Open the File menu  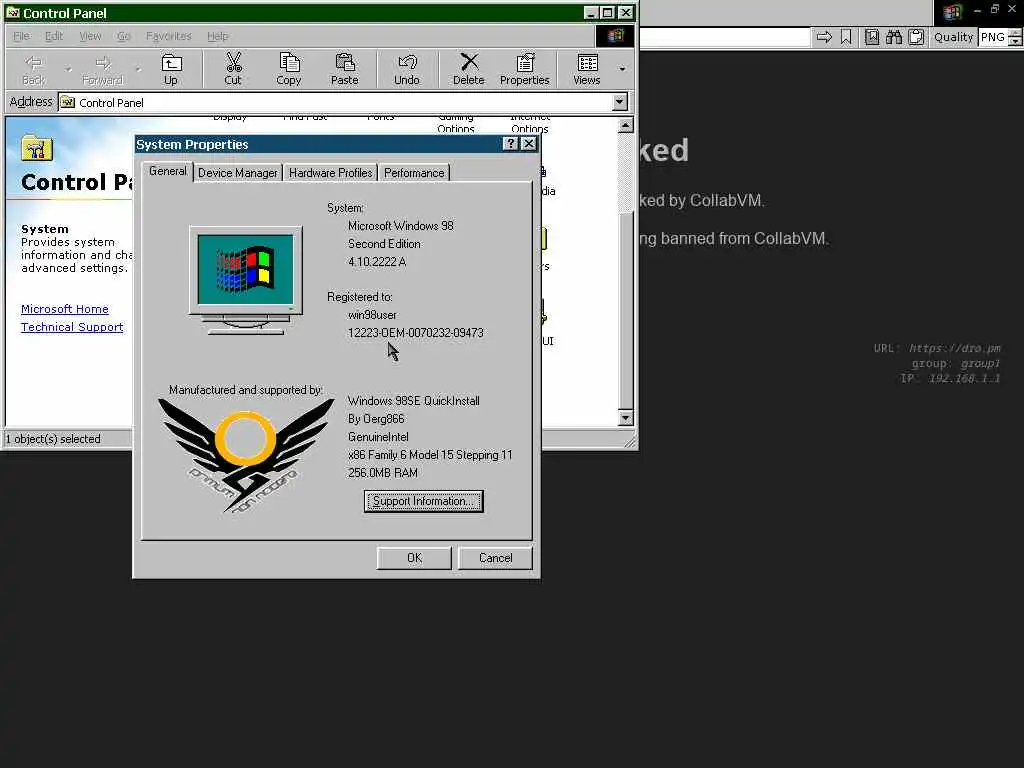21,36
